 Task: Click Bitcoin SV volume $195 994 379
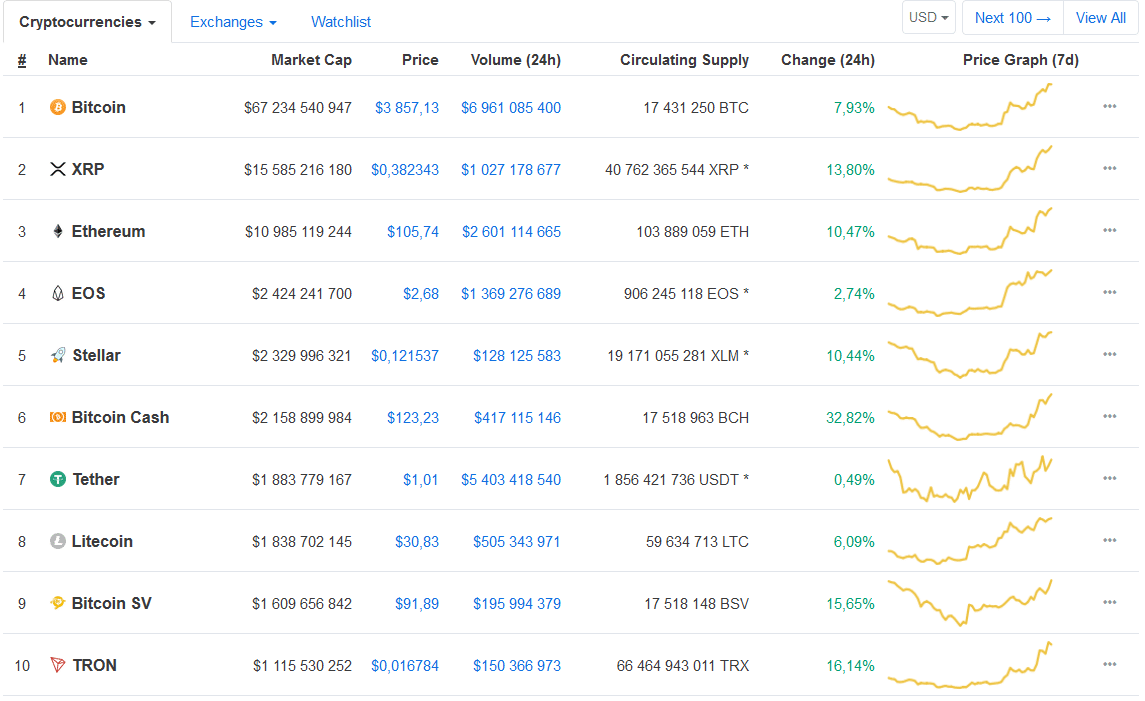coord(517,604)
